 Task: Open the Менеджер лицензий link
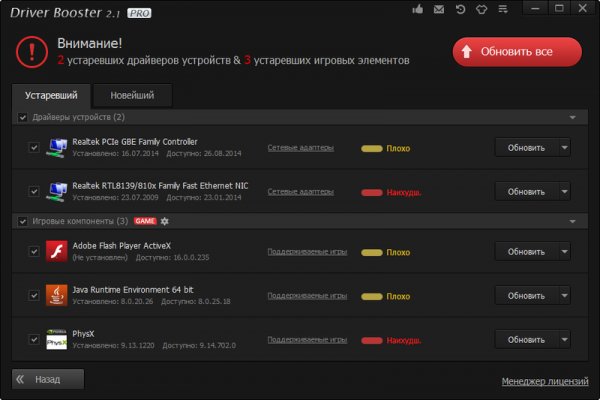point(545,382)
